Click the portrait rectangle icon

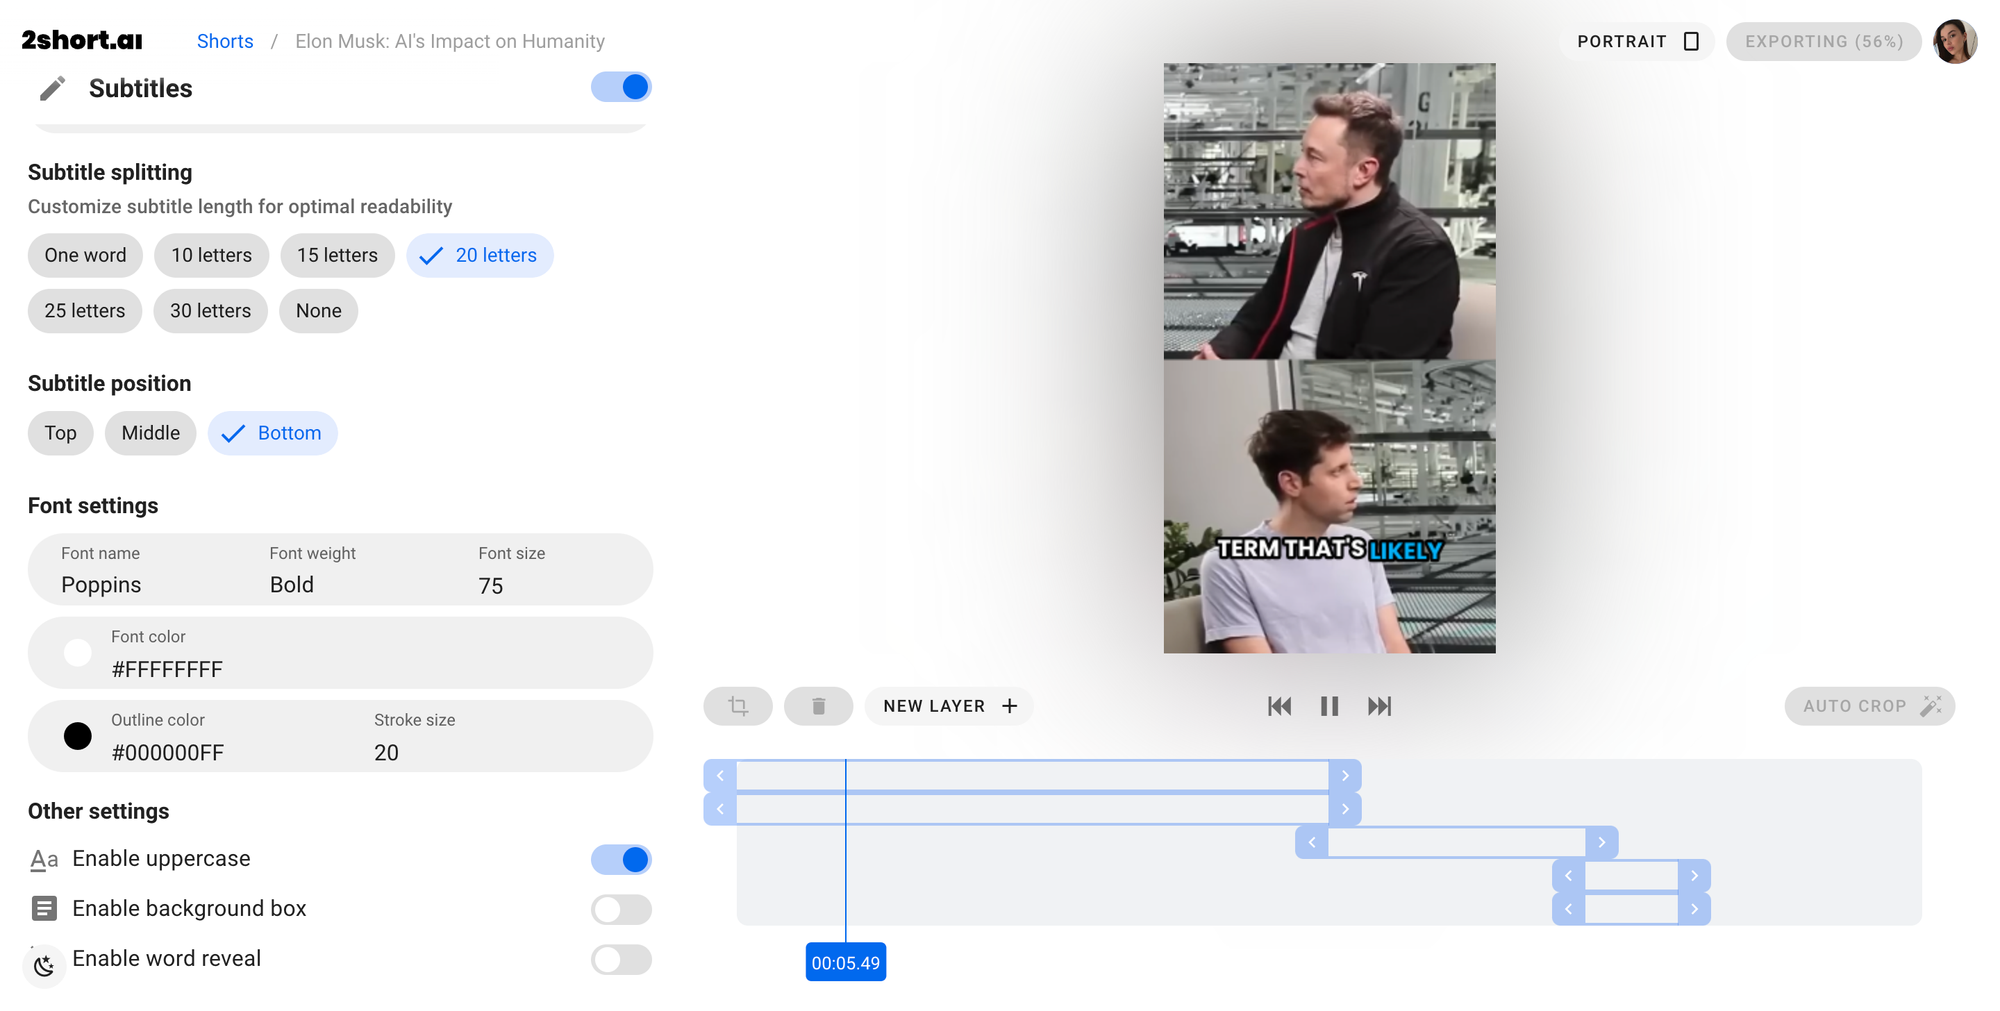coord(1691,41)
